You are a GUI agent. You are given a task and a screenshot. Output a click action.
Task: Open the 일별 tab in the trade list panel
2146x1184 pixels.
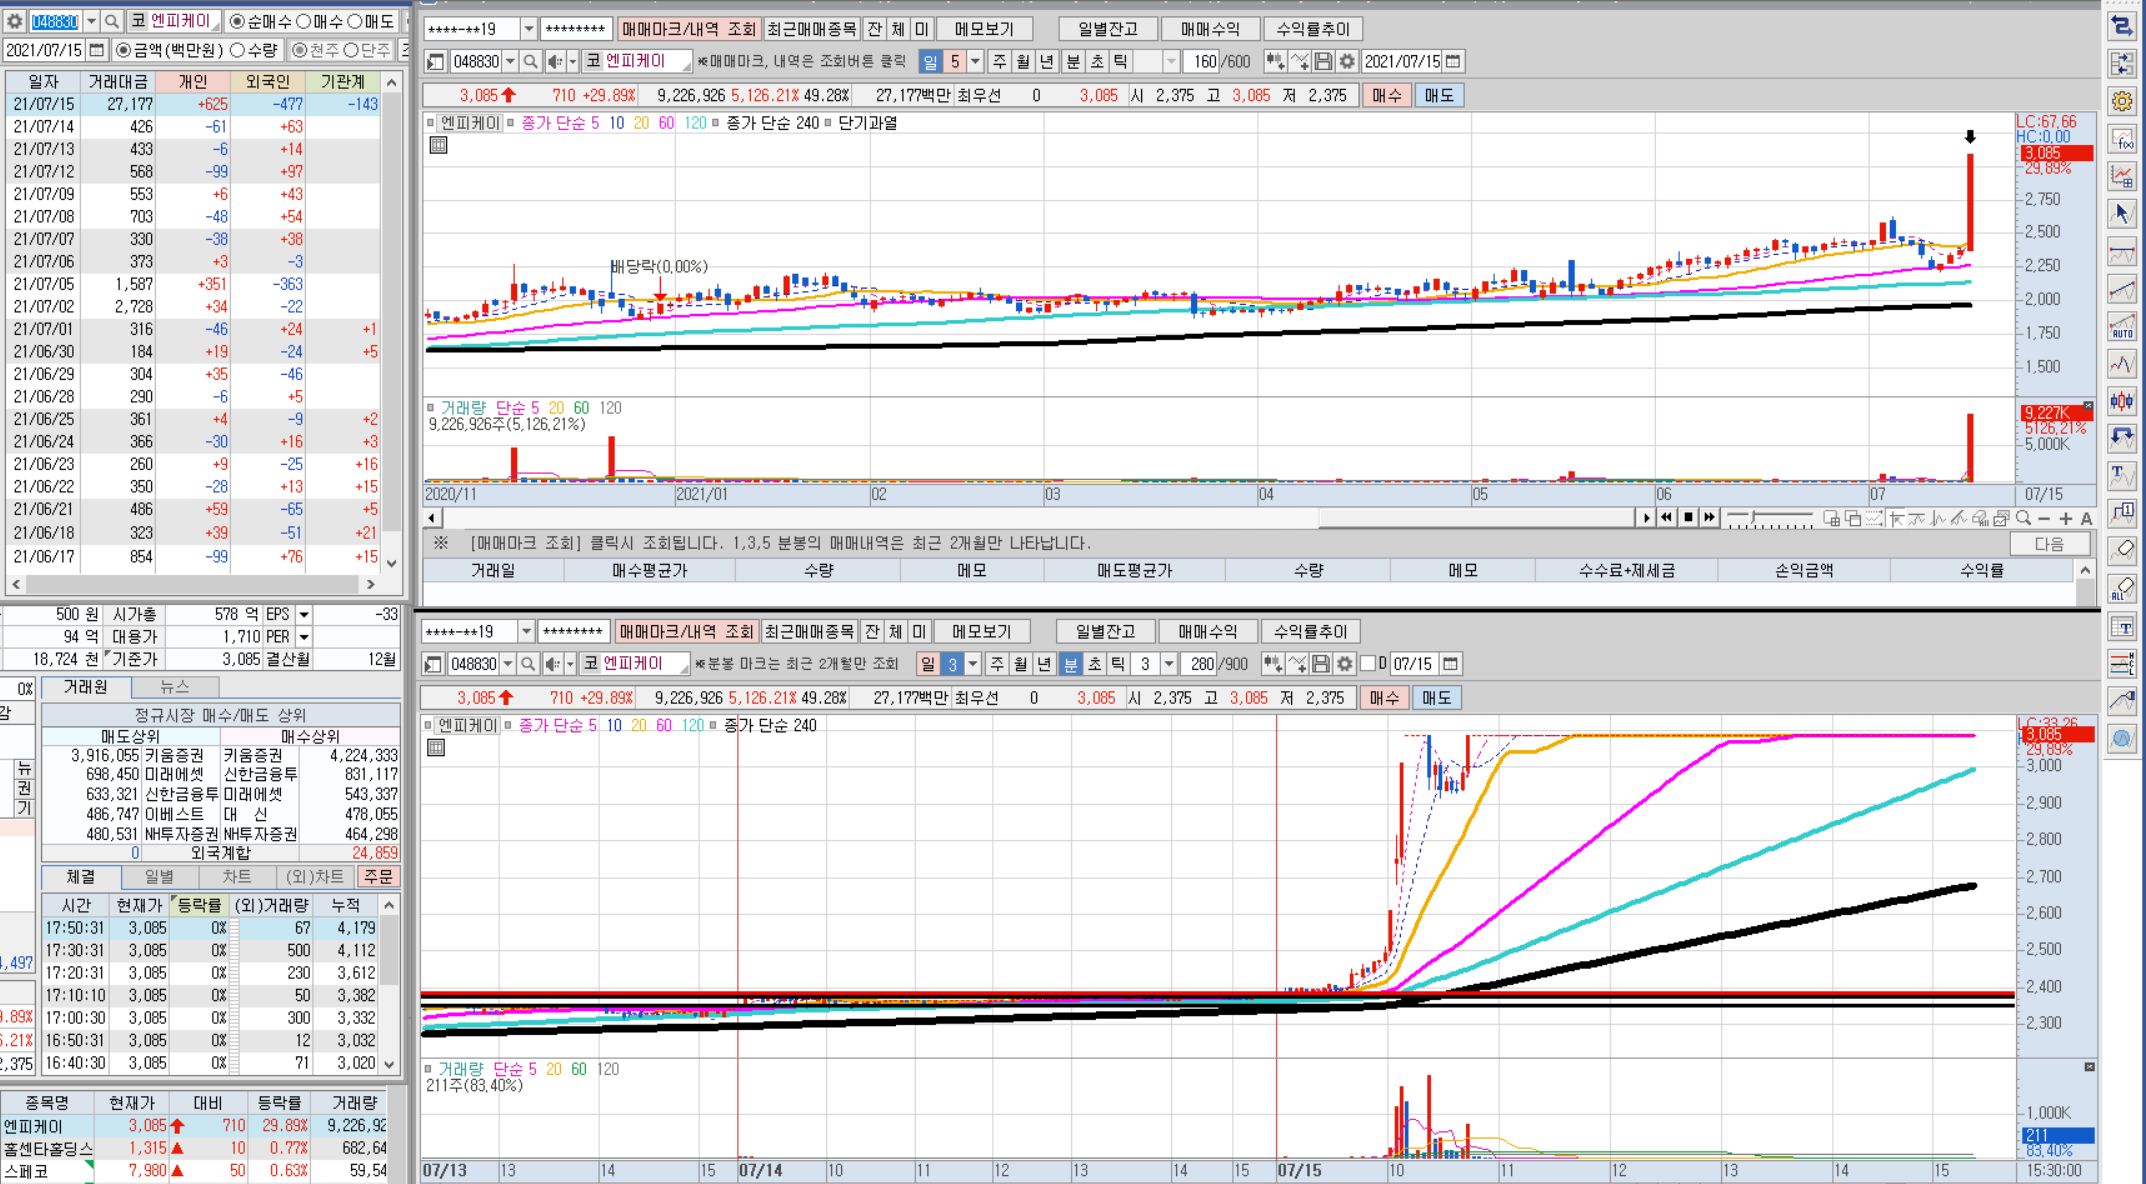(x=159, y=877)
